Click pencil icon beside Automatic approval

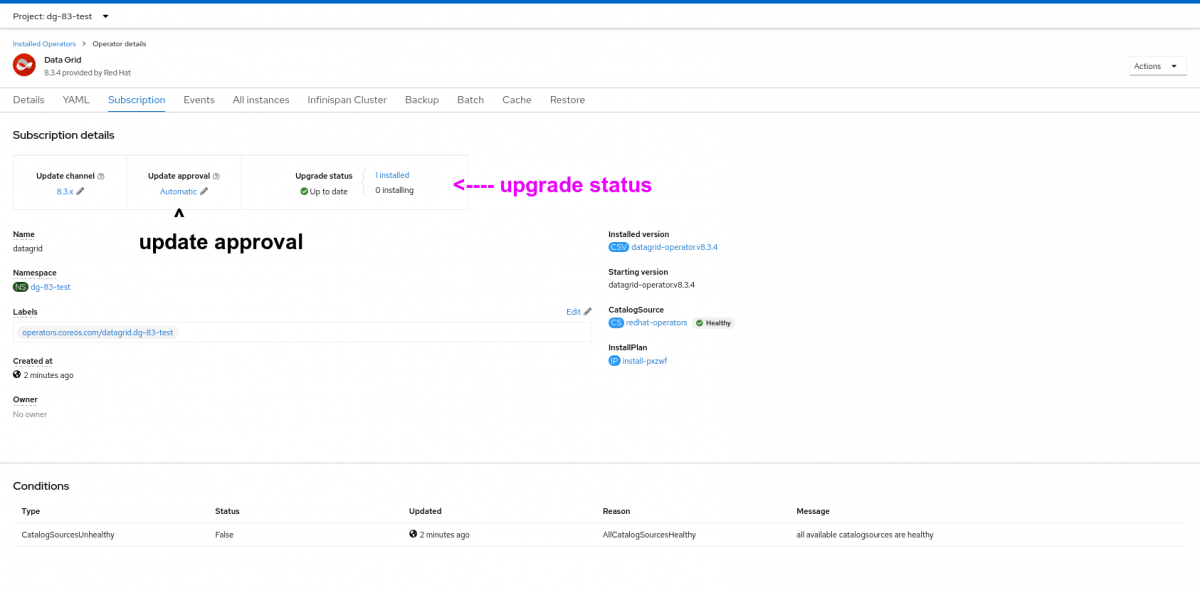tap(204, 191)
